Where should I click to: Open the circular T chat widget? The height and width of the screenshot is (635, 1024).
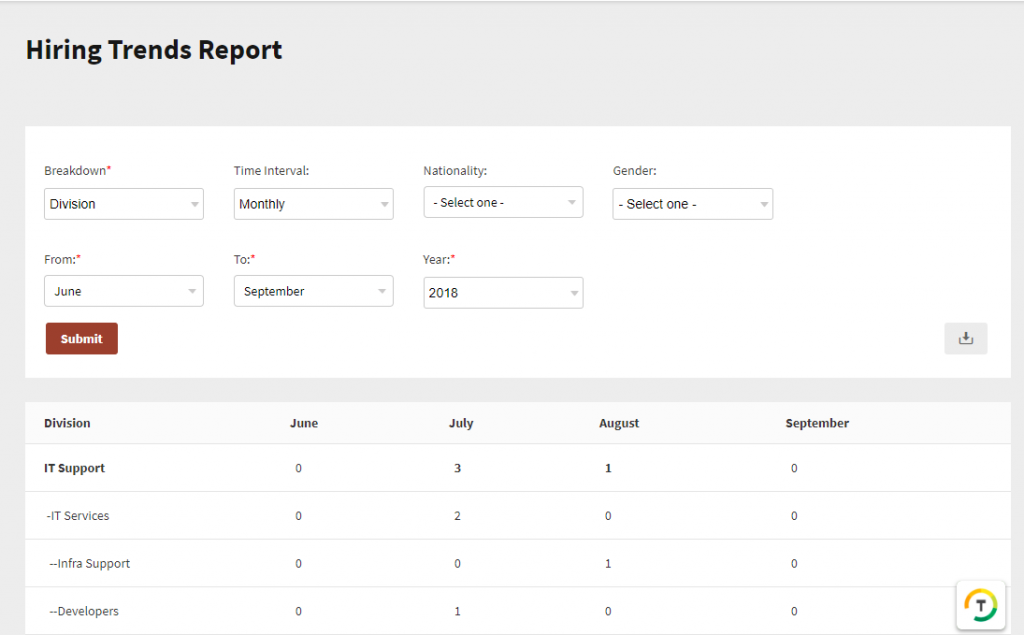click(x=980, y=605)
